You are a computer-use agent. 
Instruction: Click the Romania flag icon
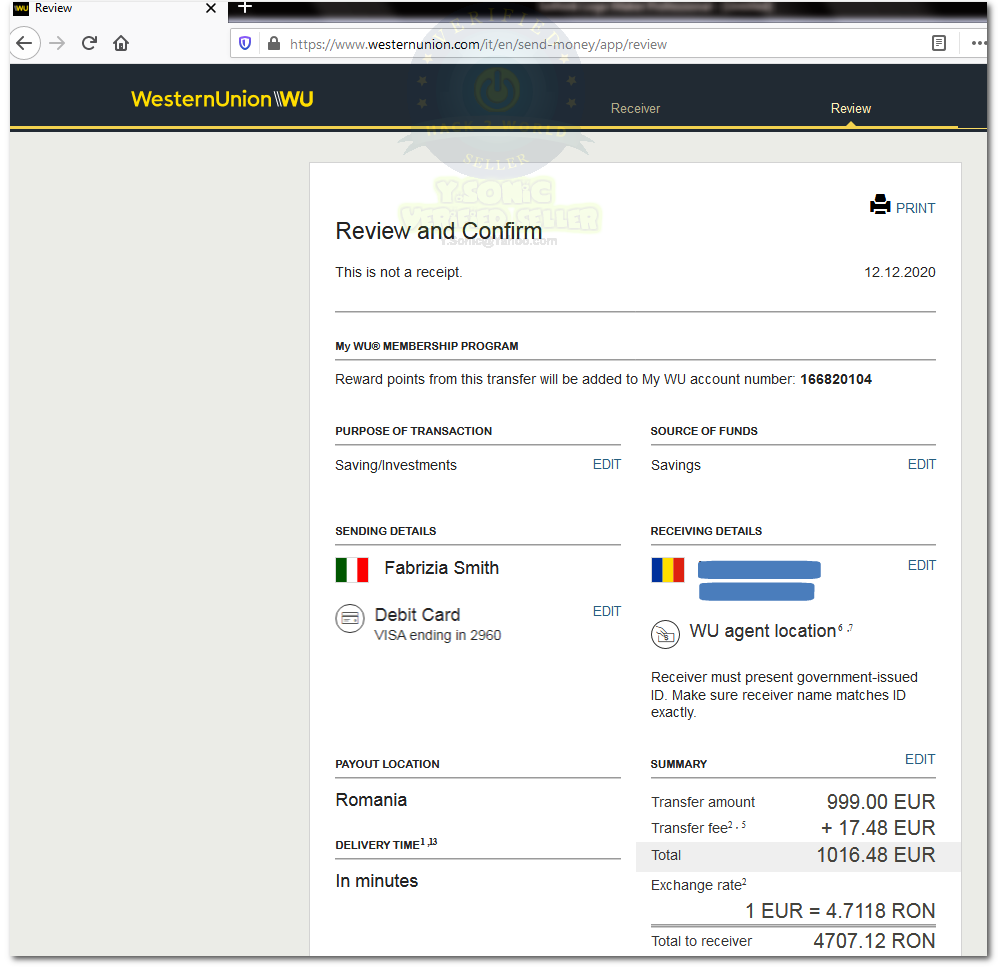pyautogui.click(x=668, y=570)
